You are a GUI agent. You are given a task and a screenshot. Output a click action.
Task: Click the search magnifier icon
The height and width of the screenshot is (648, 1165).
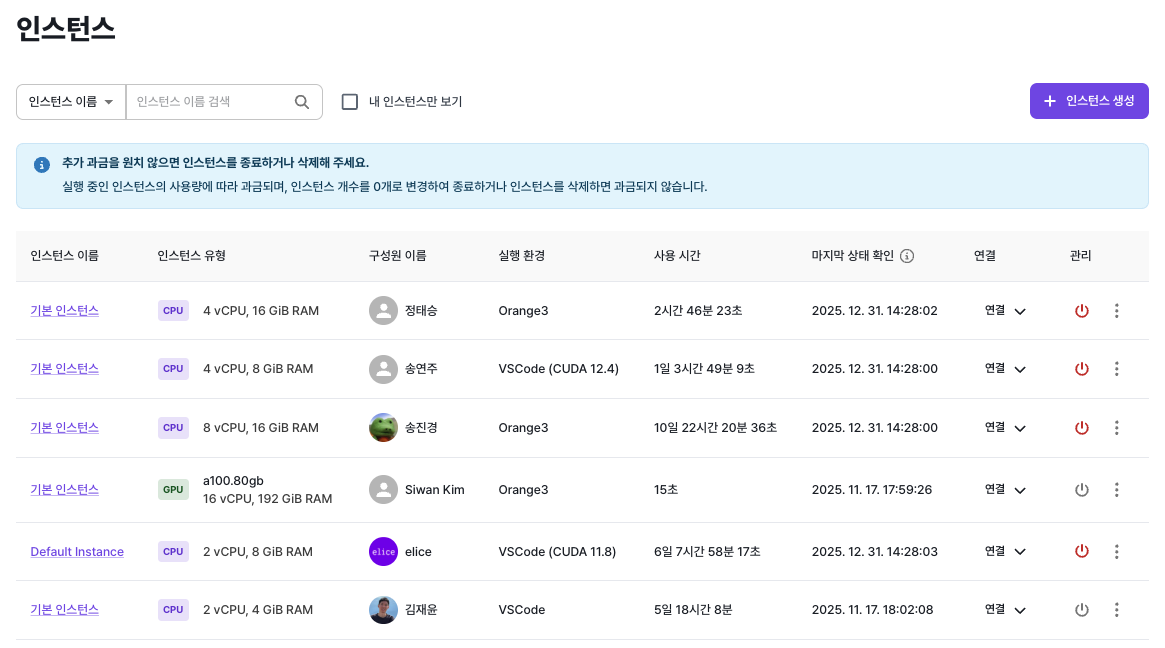pos(301,101)
